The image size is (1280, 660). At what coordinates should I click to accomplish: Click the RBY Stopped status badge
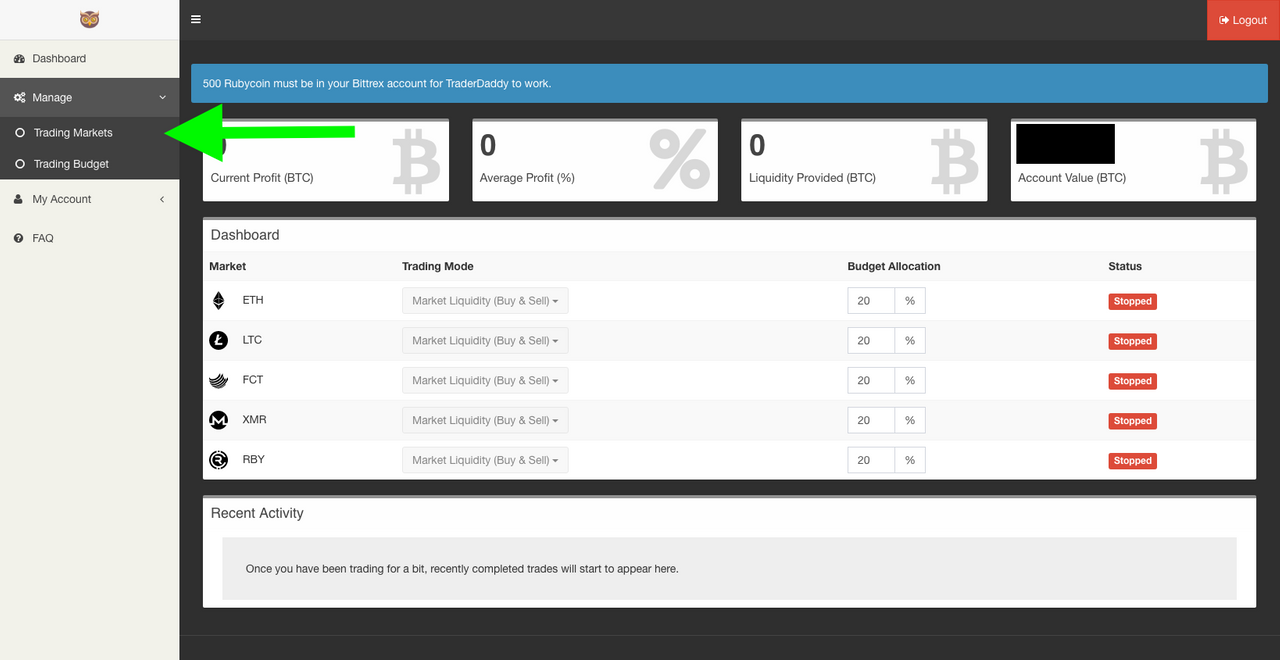1132,461
